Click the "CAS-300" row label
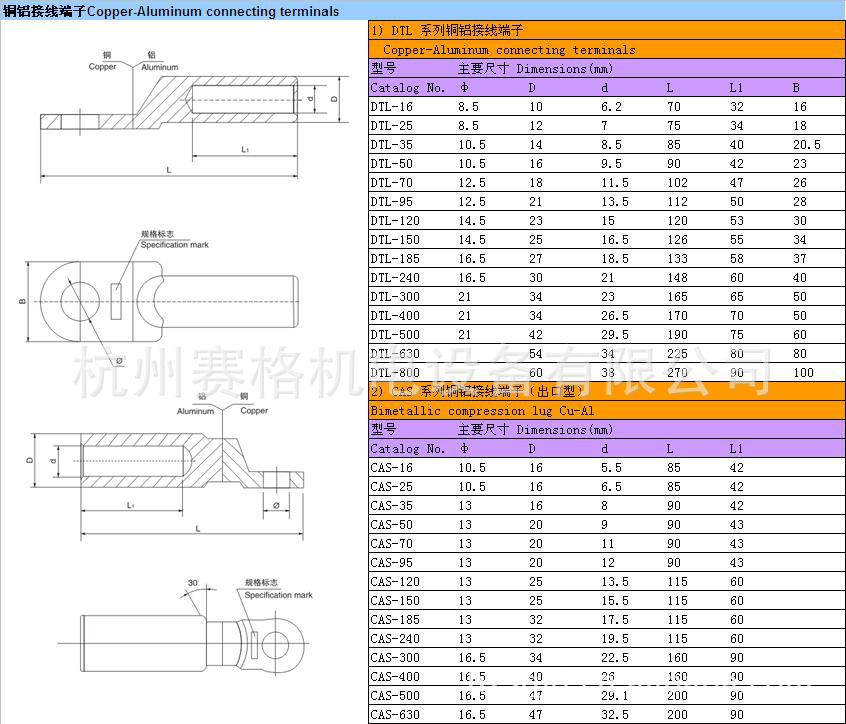 pos(395,658)
